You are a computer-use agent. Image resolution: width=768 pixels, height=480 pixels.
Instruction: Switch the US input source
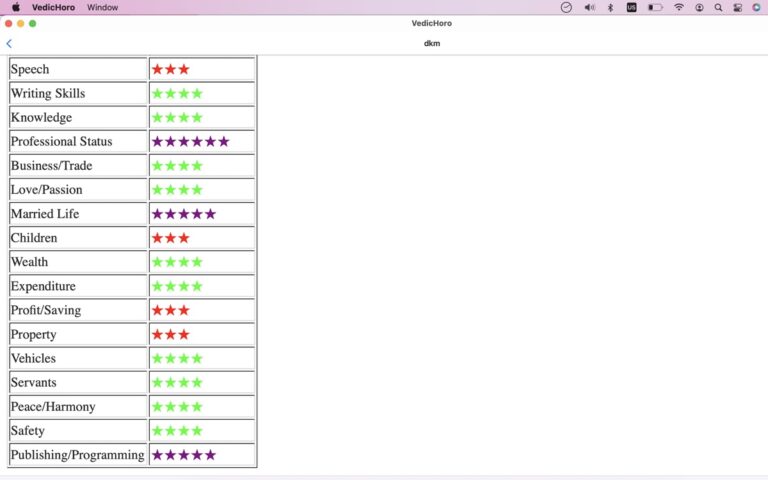pyautogui.click(x=631, y=7)
